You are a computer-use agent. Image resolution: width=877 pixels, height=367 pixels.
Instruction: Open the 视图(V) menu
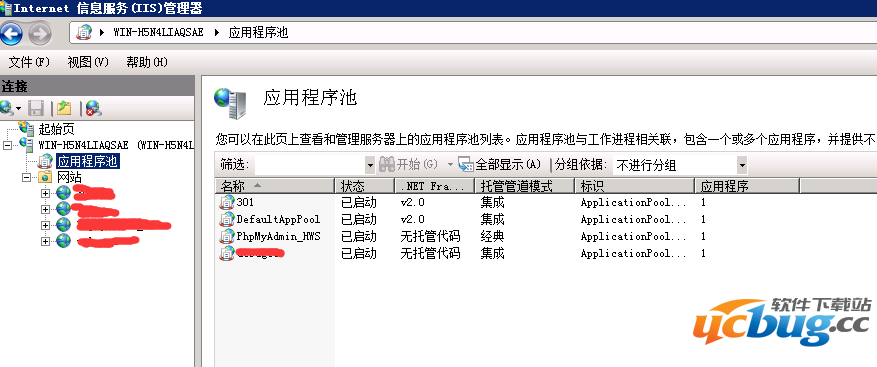pos(88,62)
